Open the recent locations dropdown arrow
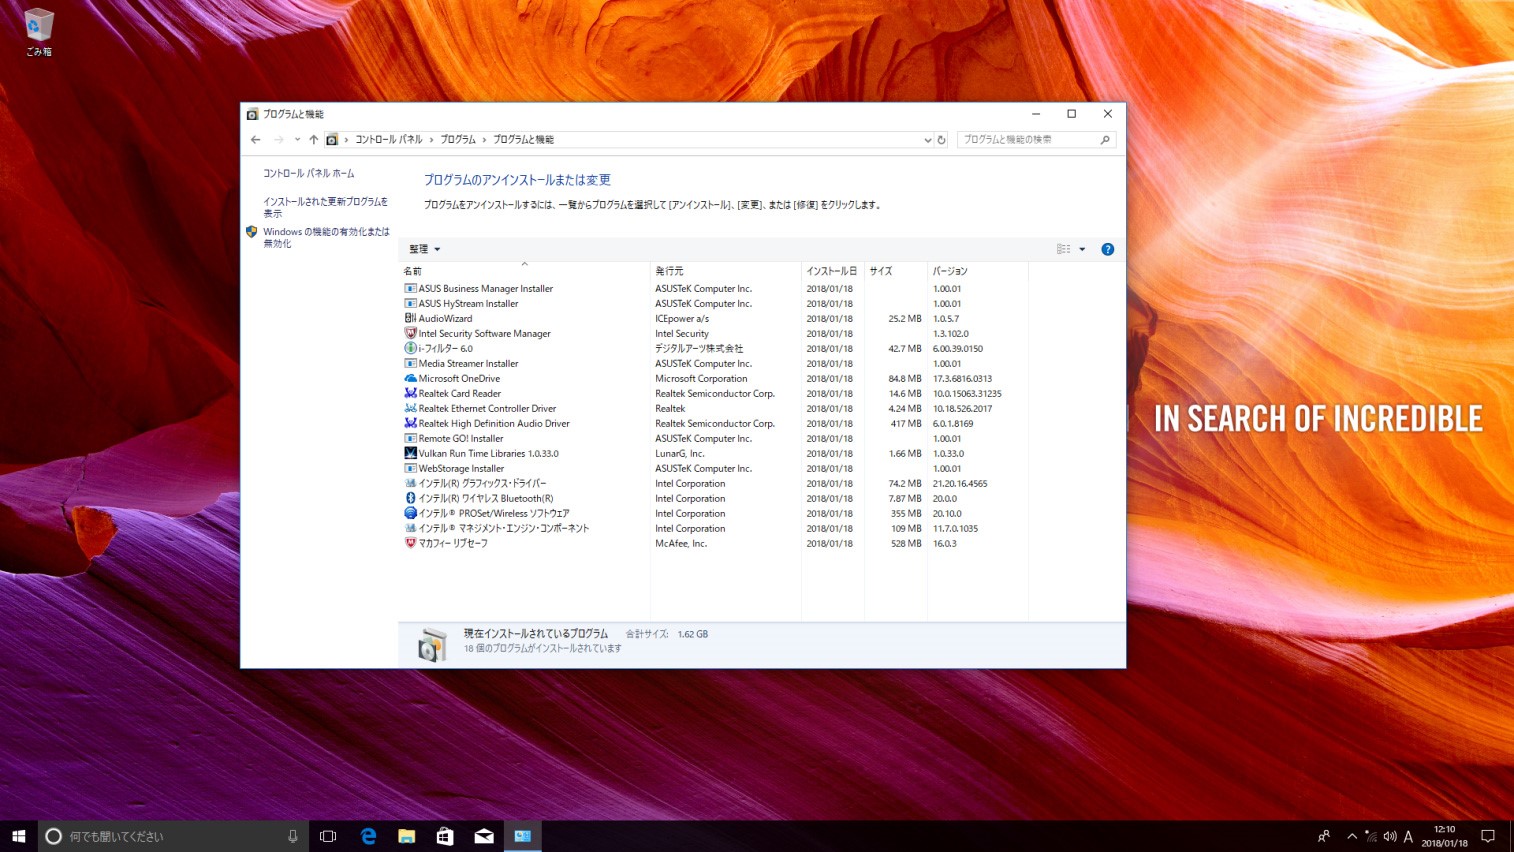Image resolution: width=1514 pixels, height=852 pixels. point(297,140)
